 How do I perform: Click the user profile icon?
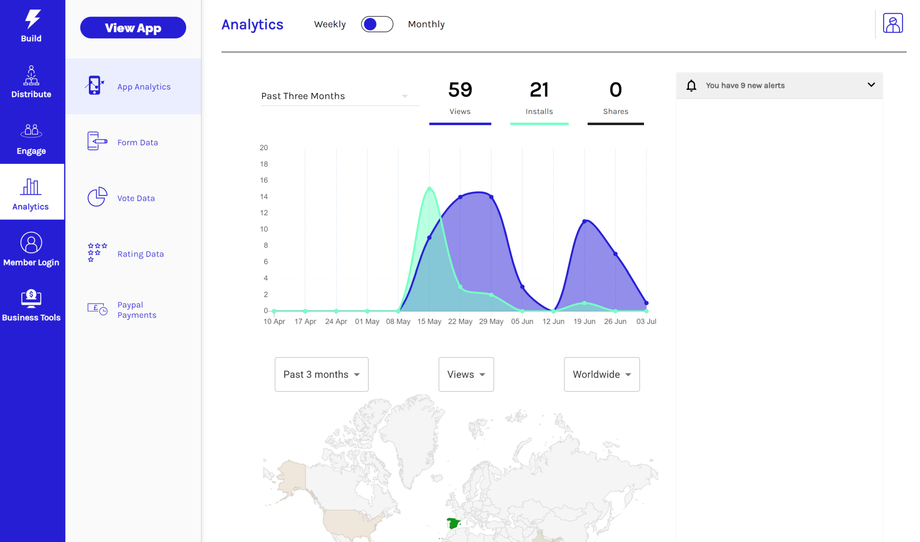coord(892,24)
